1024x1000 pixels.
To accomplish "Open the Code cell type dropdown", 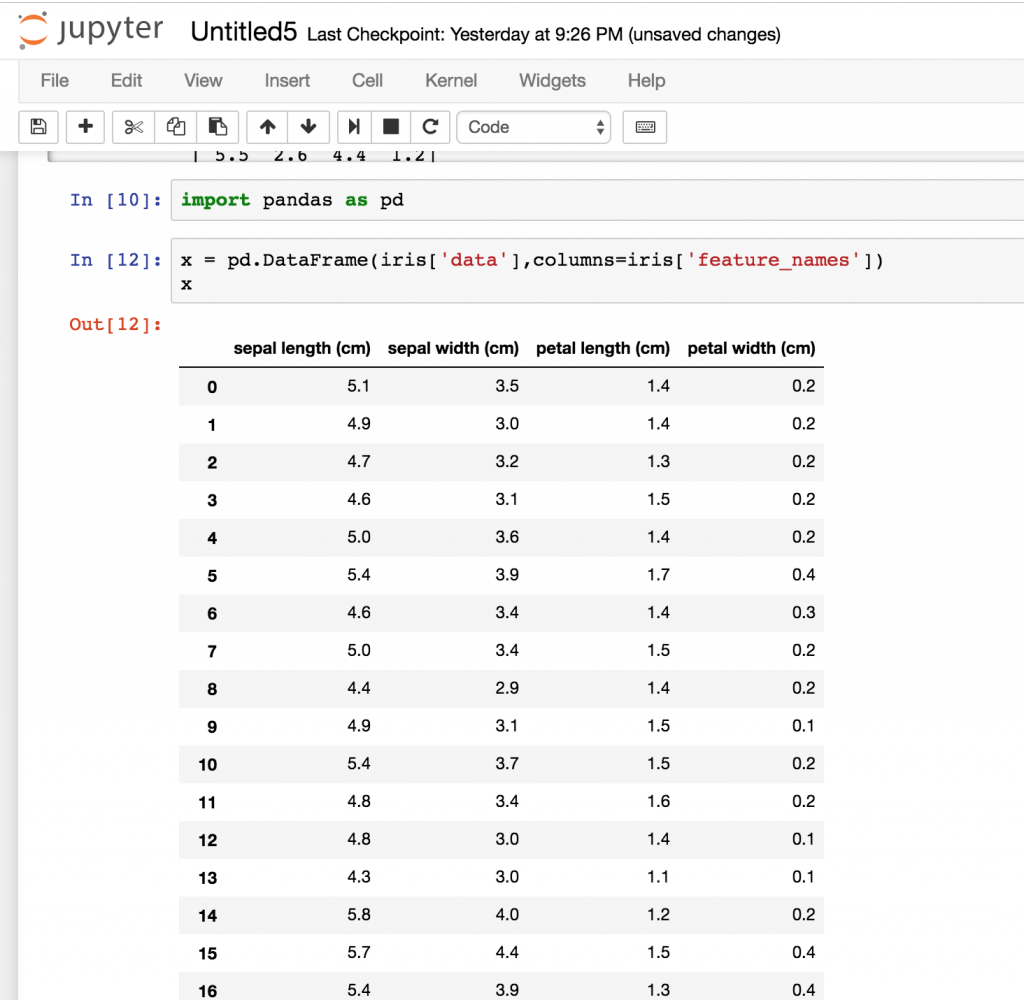I will click(534, 127).
